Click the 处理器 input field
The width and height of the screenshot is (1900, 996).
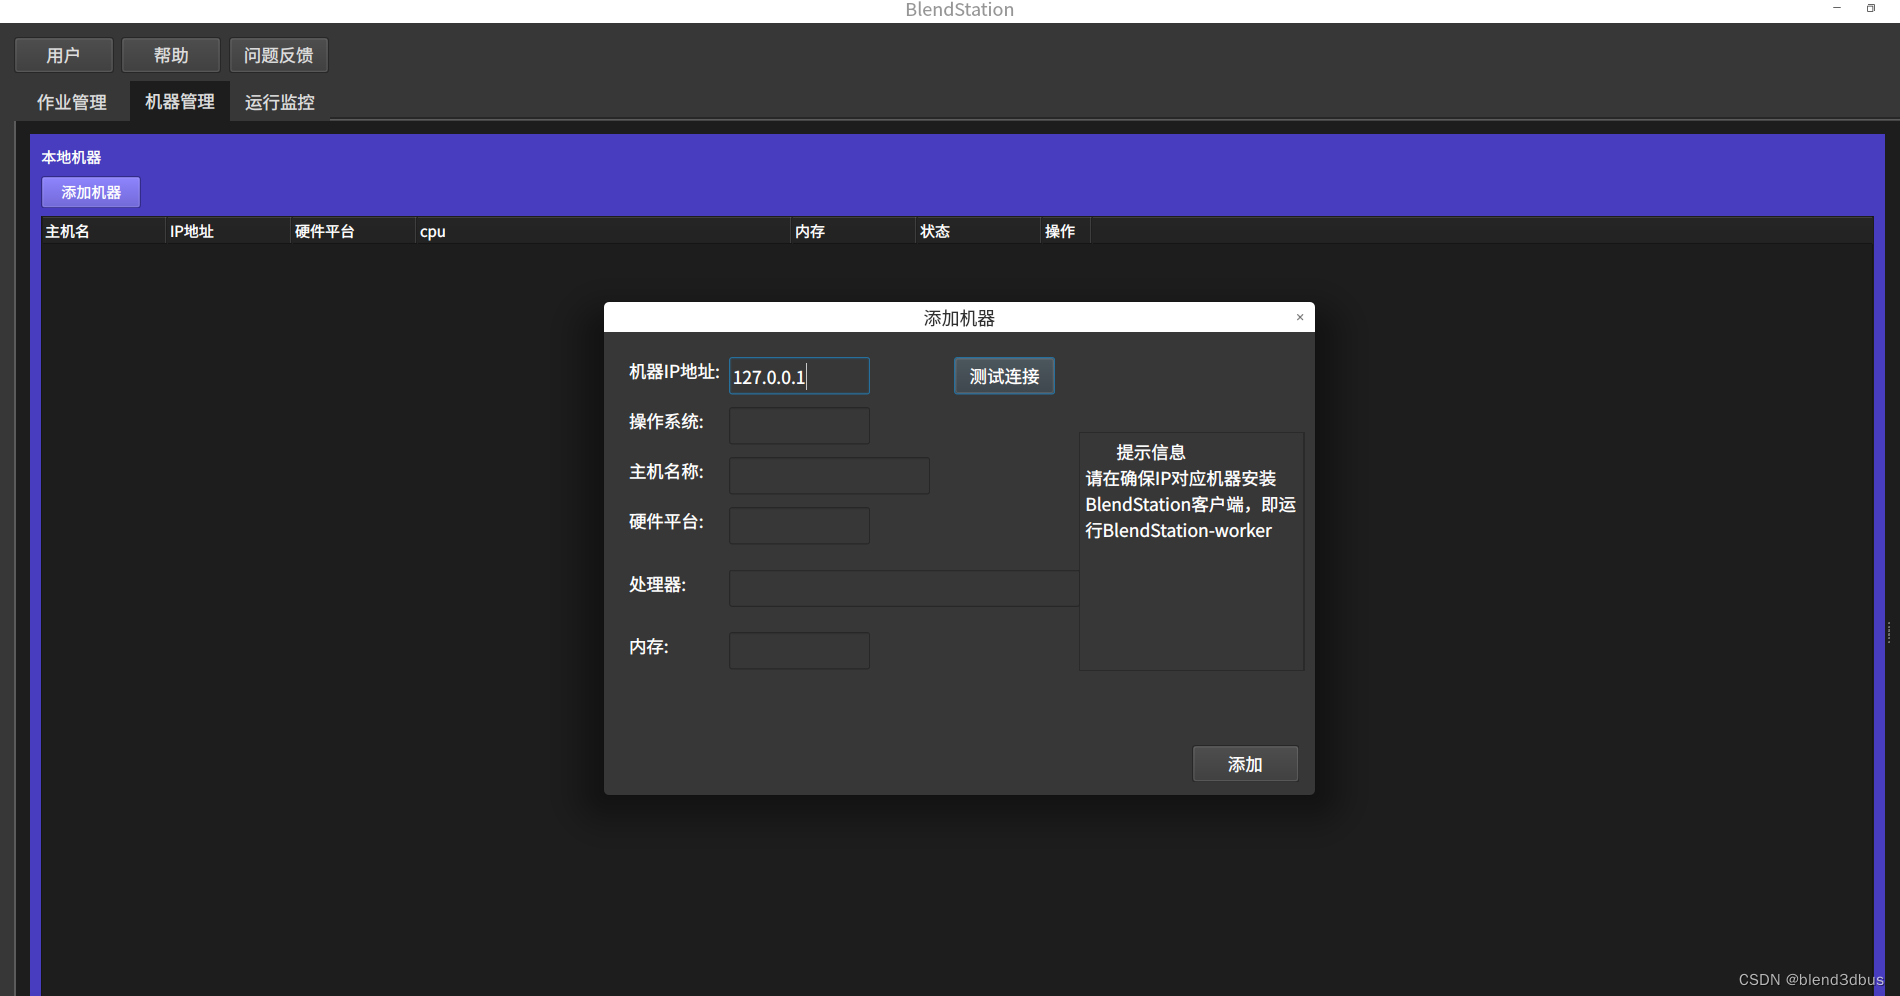pyautogui.click(x=904, y=588)
